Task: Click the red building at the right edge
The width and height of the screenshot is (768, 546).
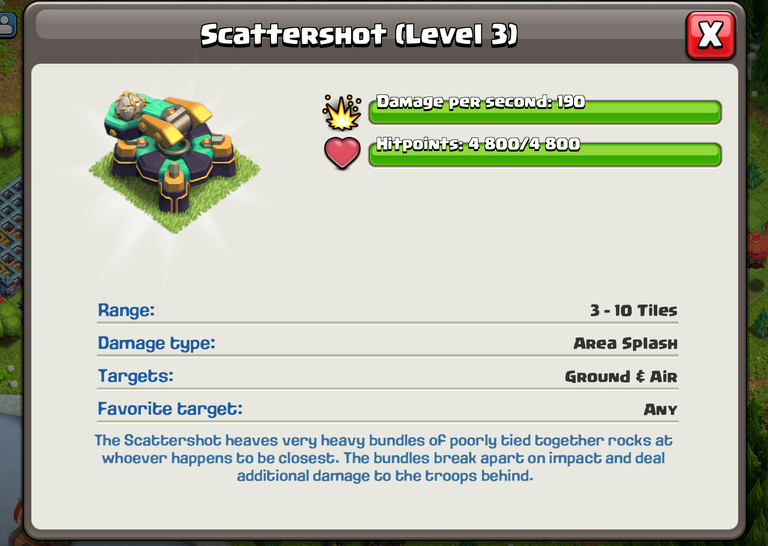Action: tap(757, 250)
